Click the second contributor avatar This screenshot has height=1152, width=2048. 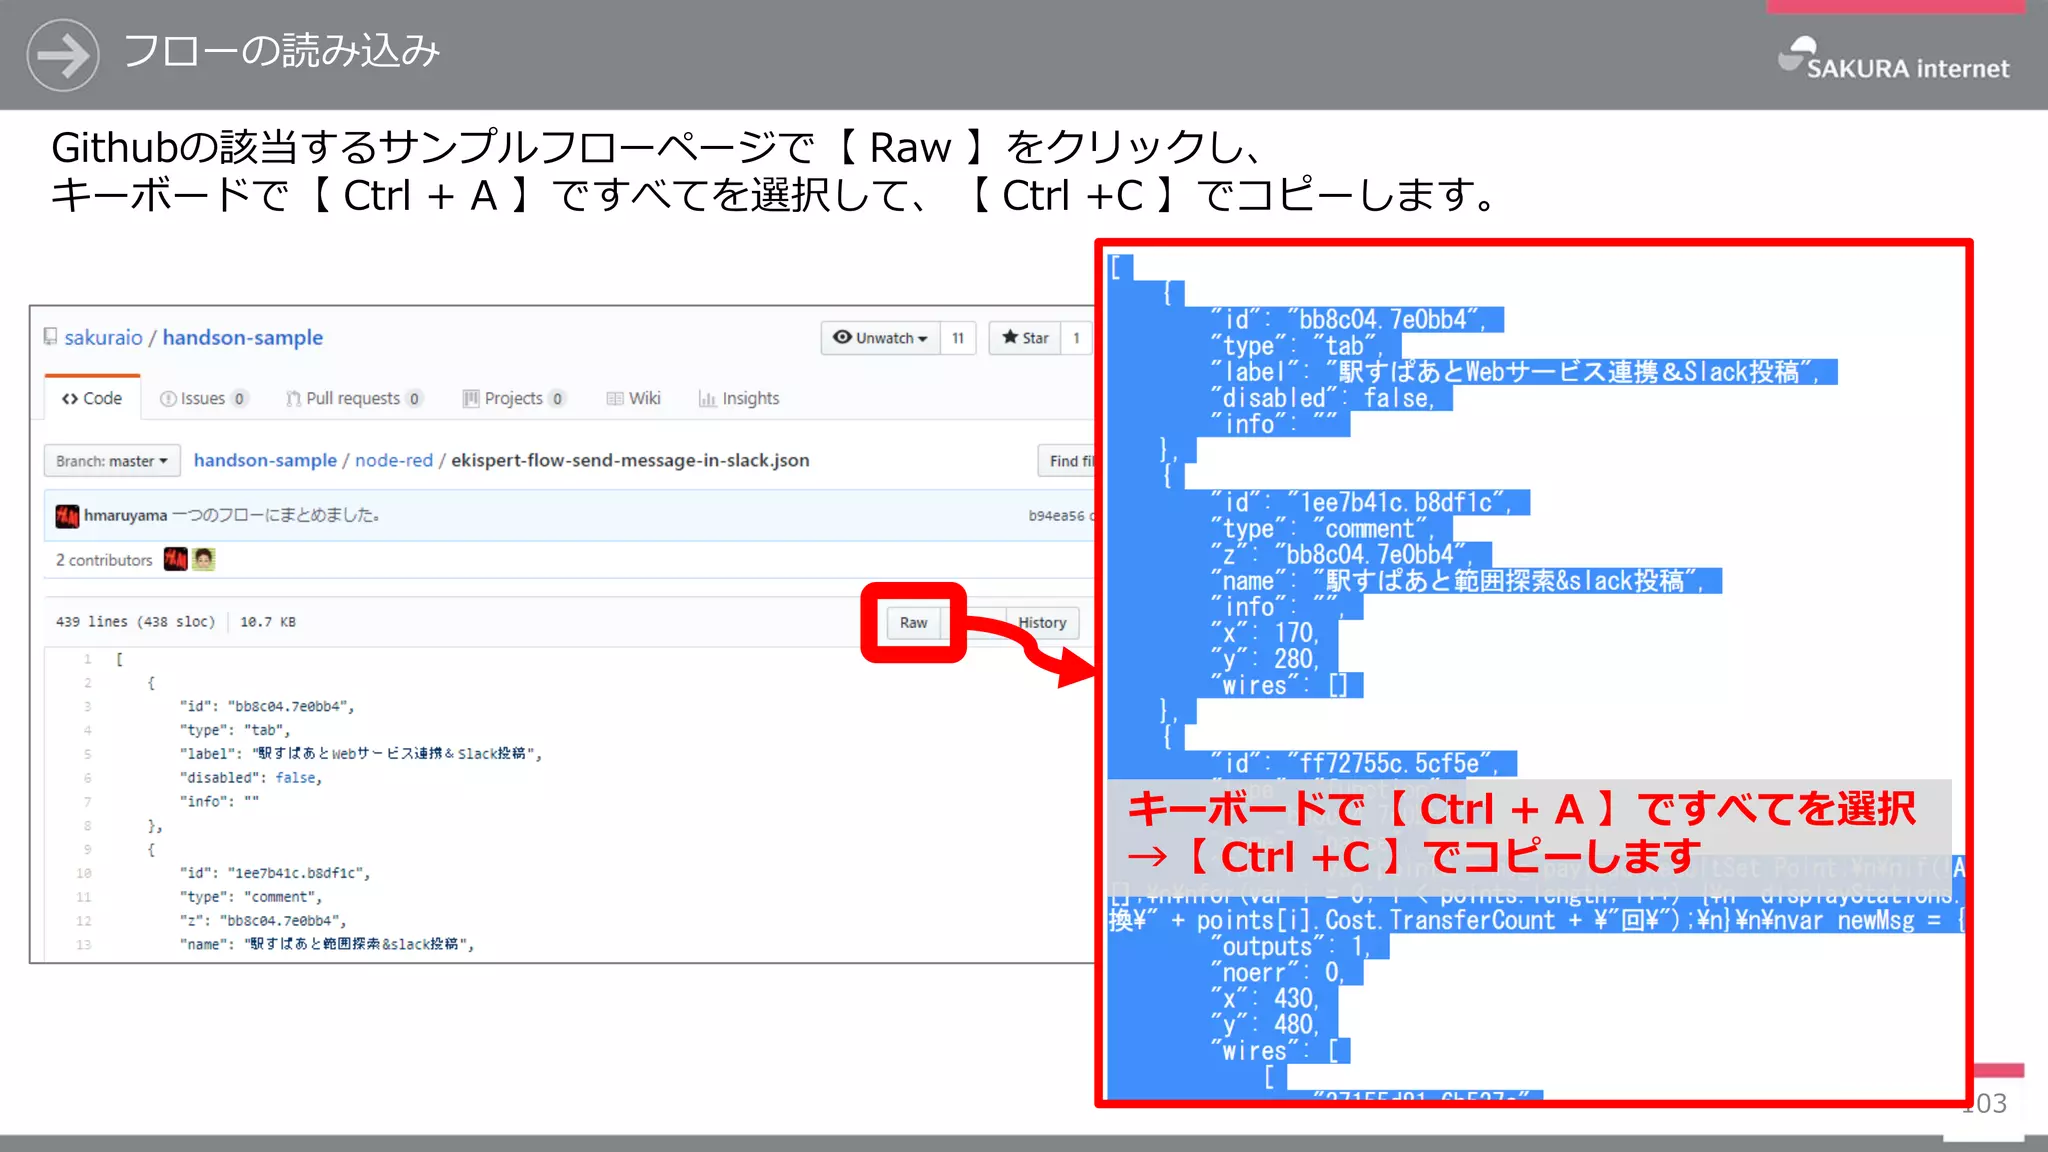click(x=204, y=559)
